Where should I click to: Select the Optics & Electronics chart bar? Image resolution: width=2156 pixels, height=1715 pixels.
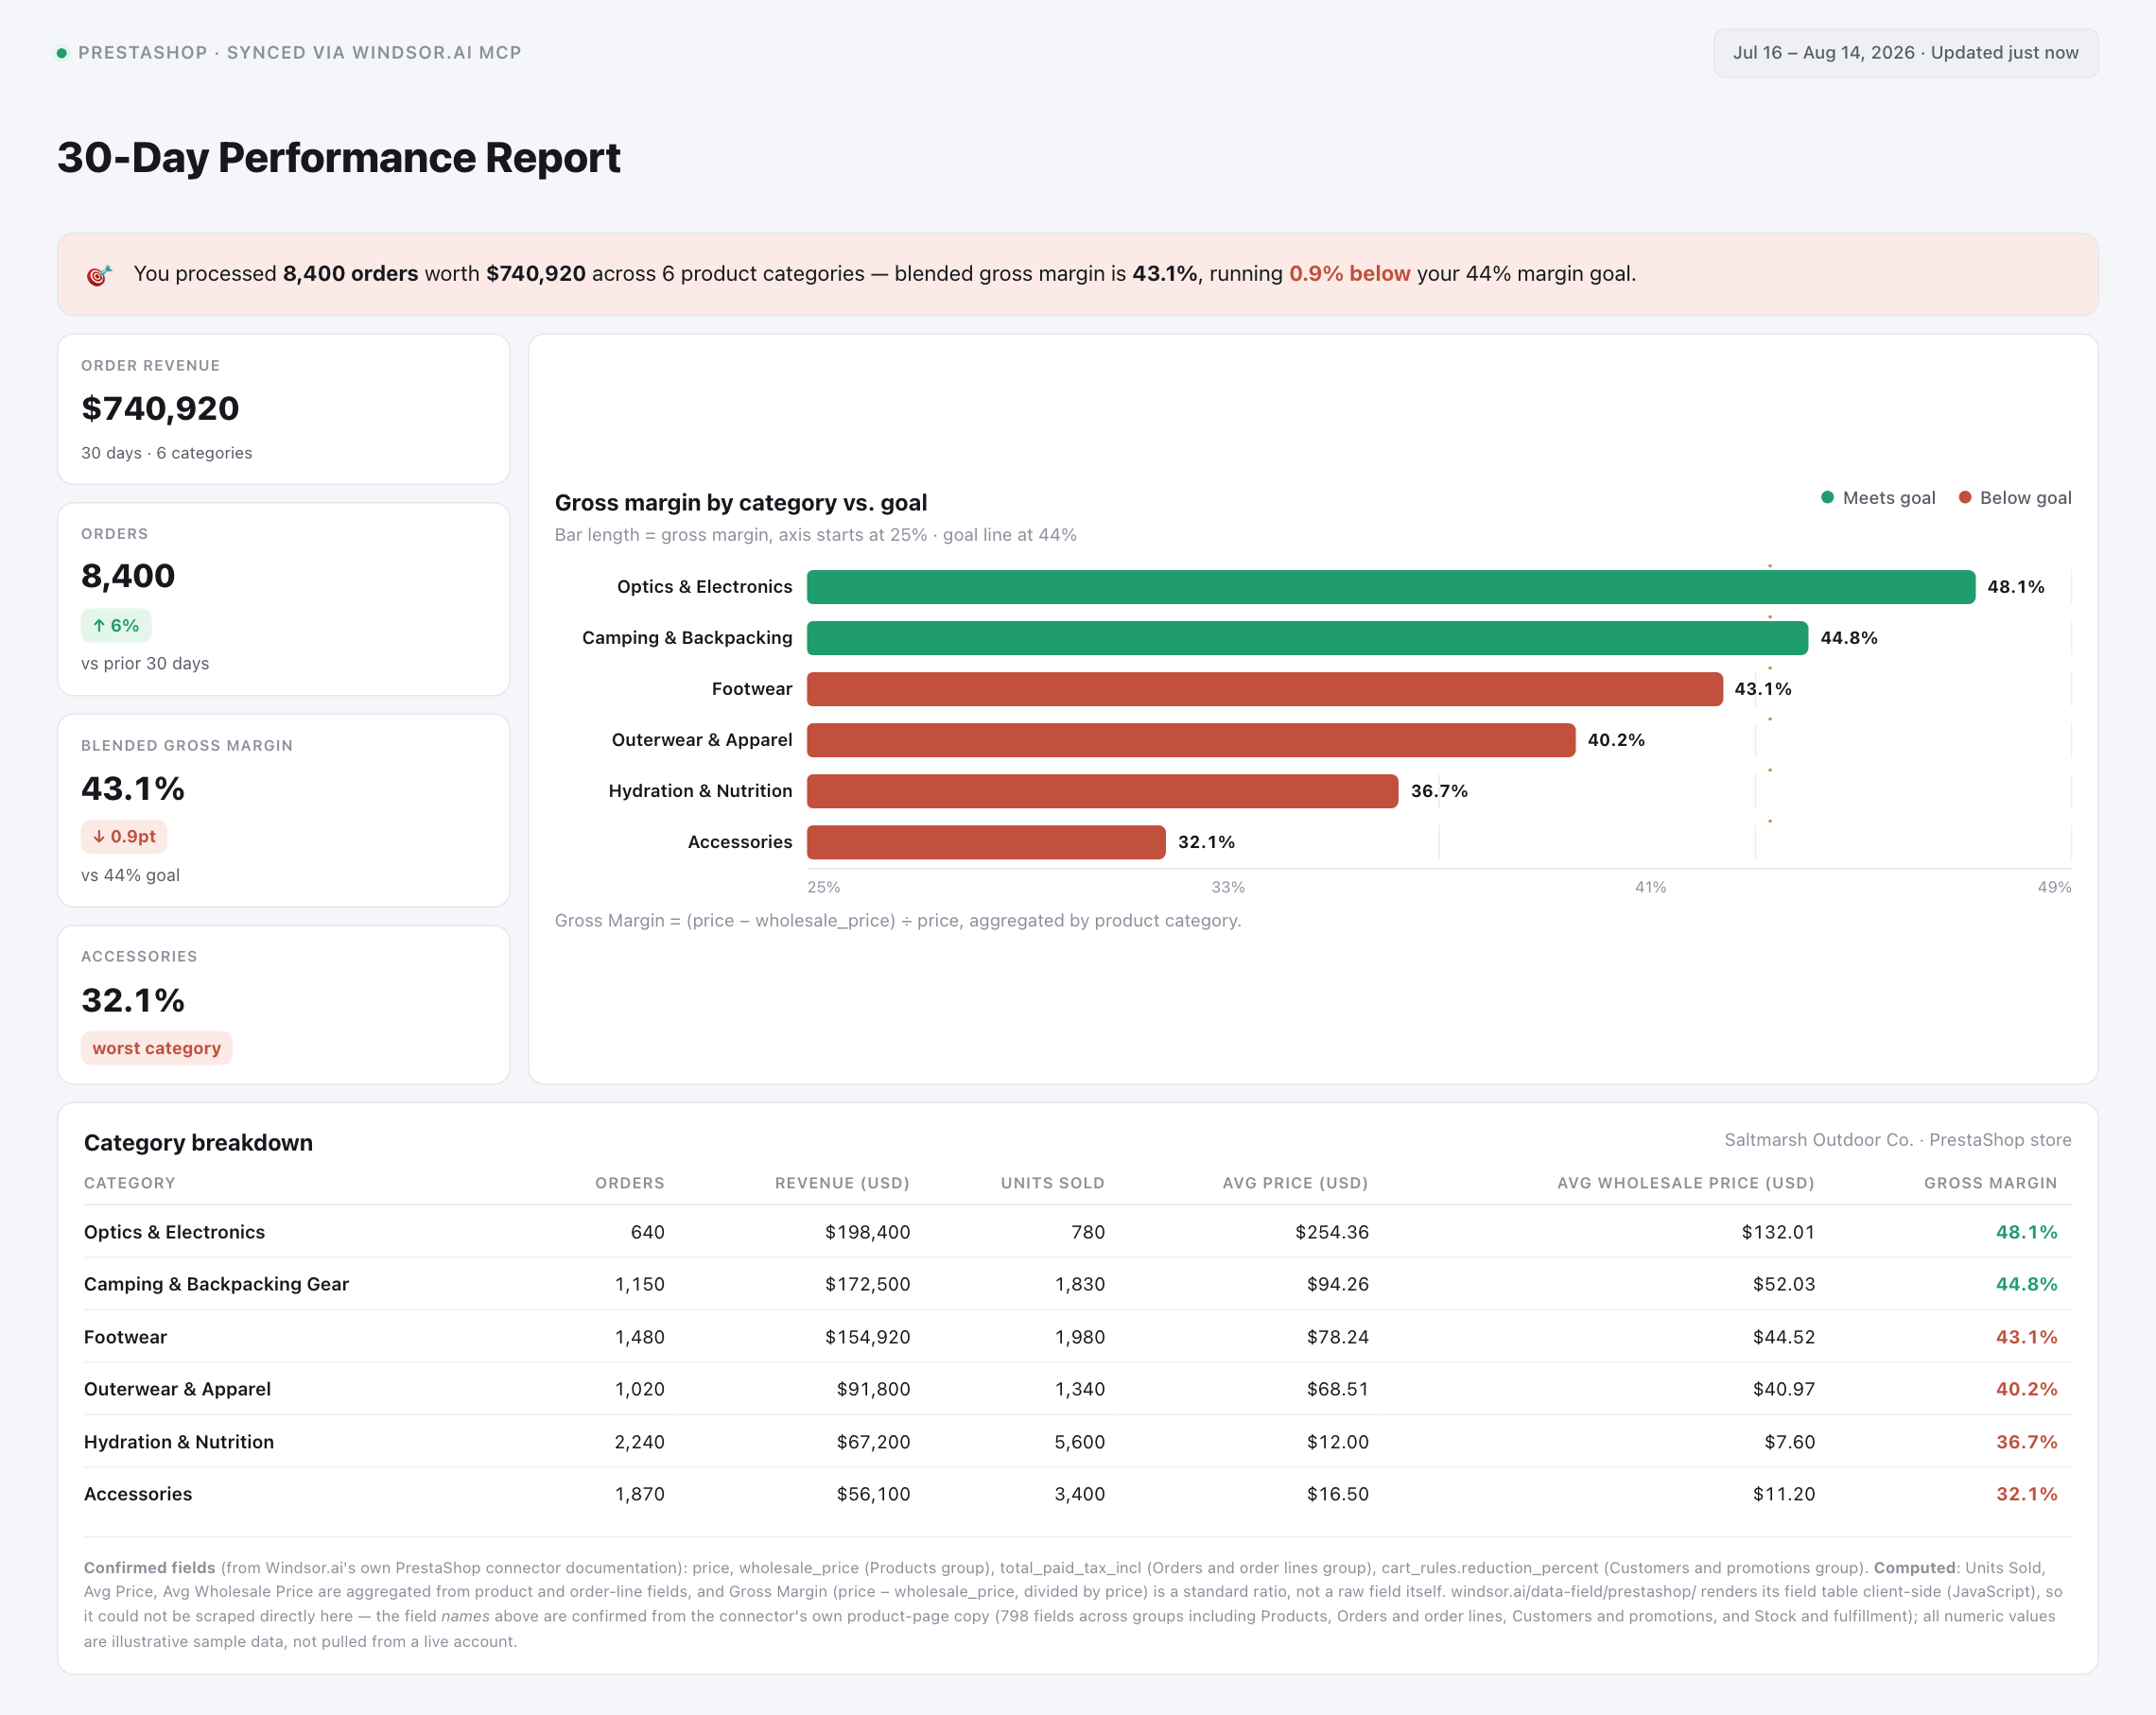coord(1391,587)
